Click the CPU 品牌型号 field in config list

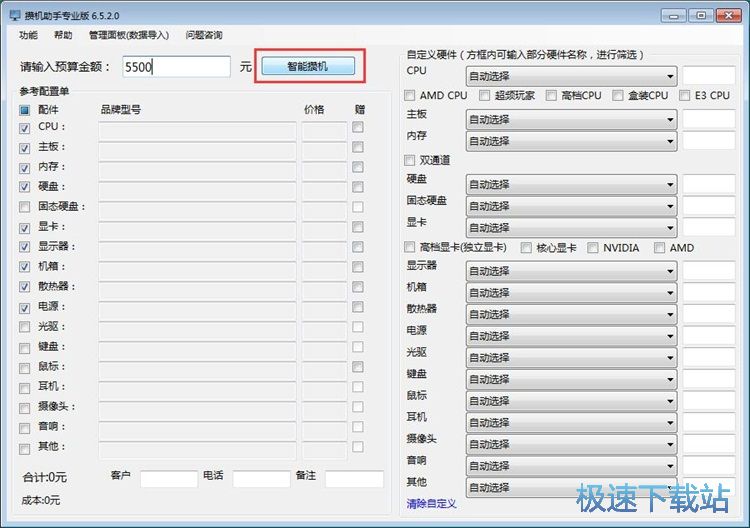coord(198,130)
